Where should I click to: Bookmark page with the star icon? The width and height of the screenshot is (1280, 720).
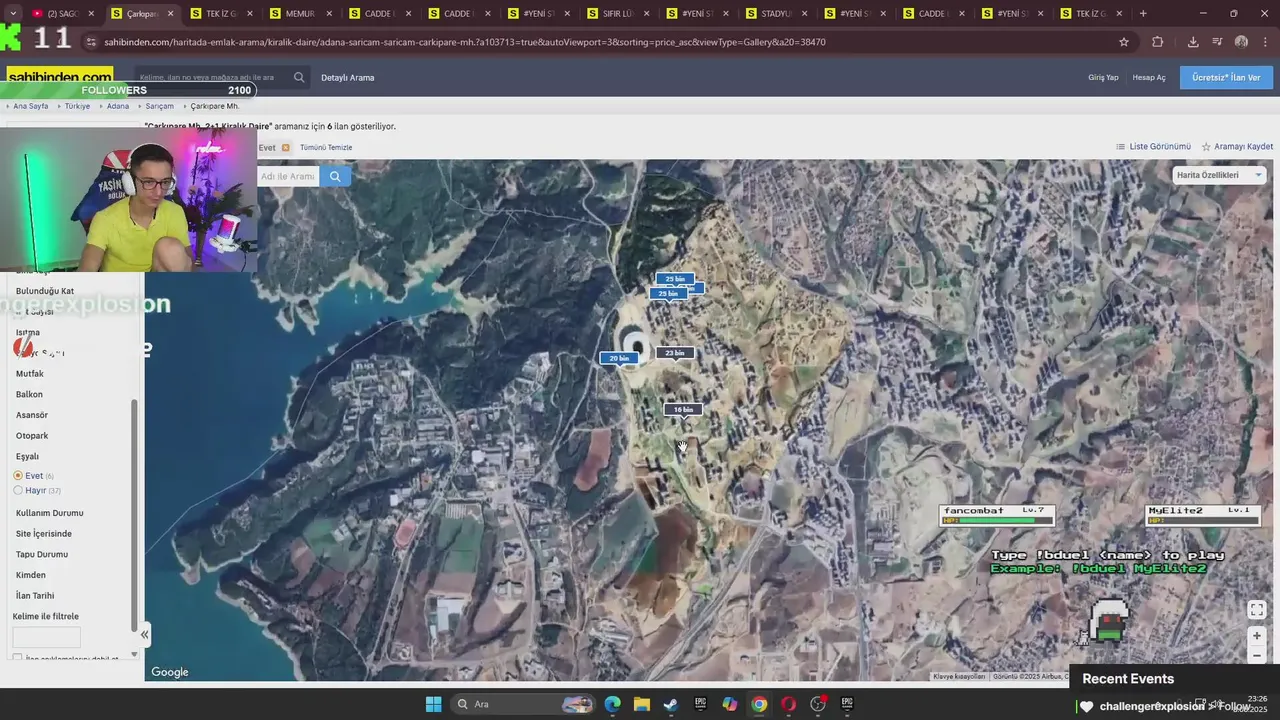coord(1124,42)
